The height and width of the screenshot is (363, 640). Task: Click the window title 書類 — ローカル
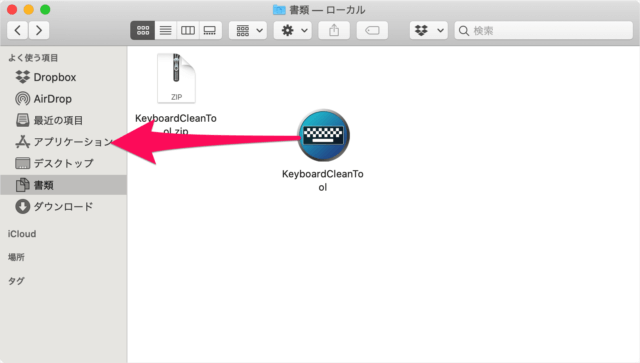point(327,10)
